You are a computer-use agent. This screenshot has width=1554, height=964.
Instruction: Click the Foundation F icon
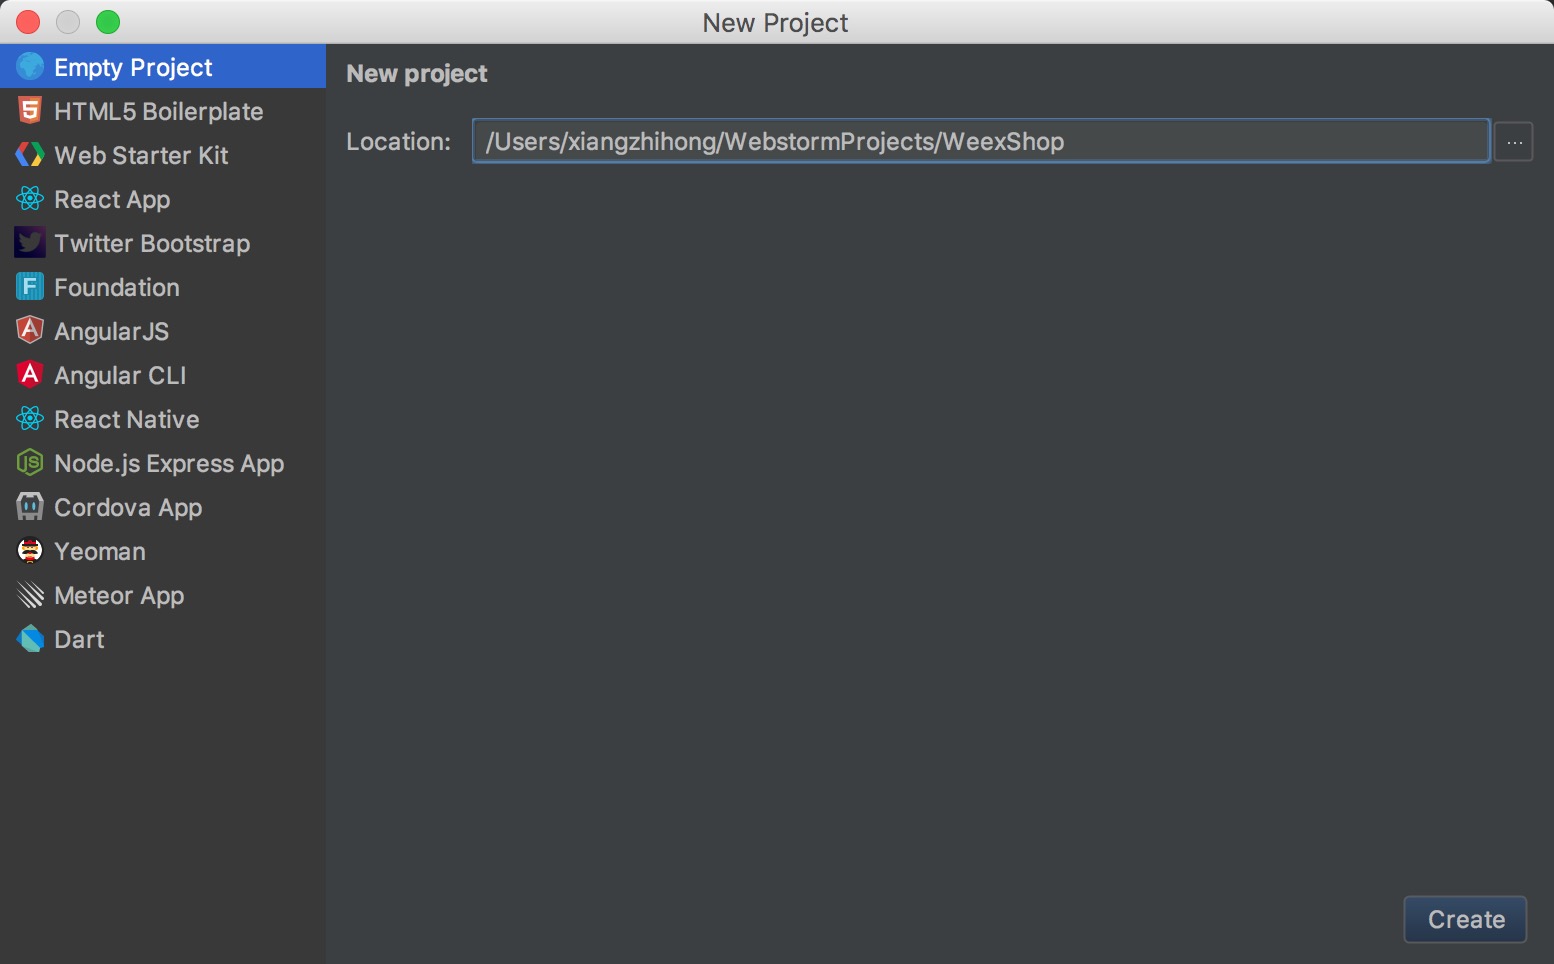pyautogui.click(x=30, y=287)
